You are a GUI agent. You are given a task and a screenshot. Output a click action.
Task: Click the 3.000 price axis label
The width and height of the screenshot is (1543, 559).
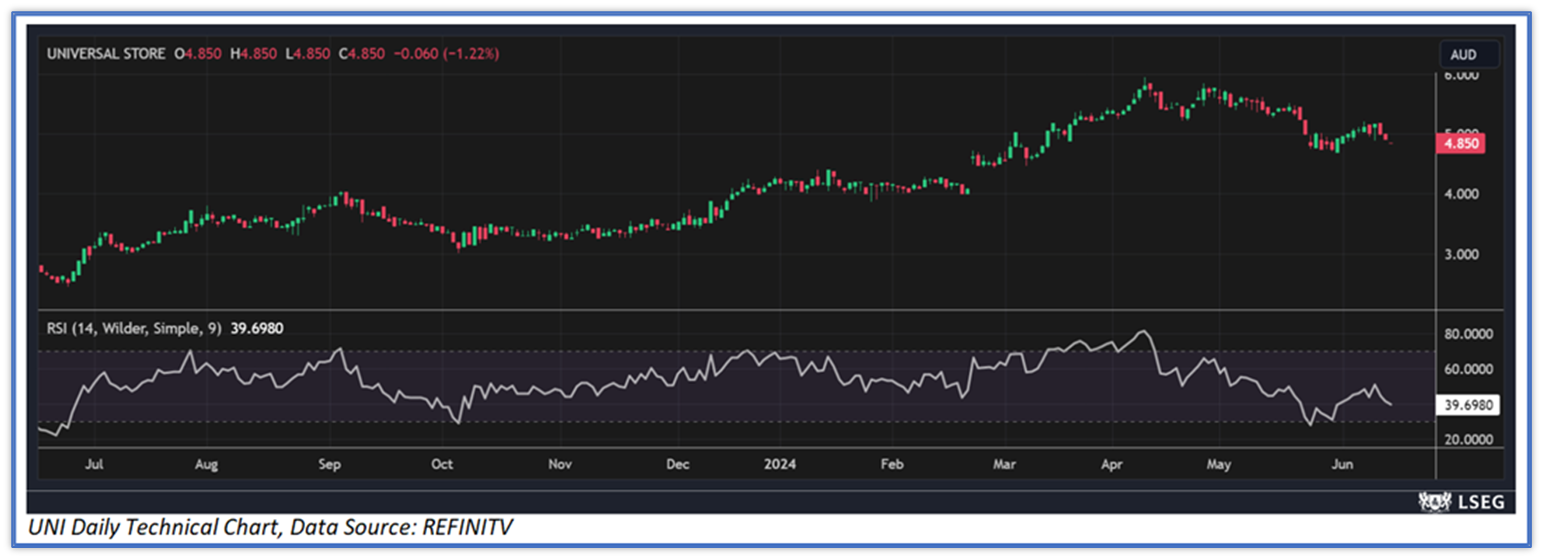click(x=1461, y=254)
